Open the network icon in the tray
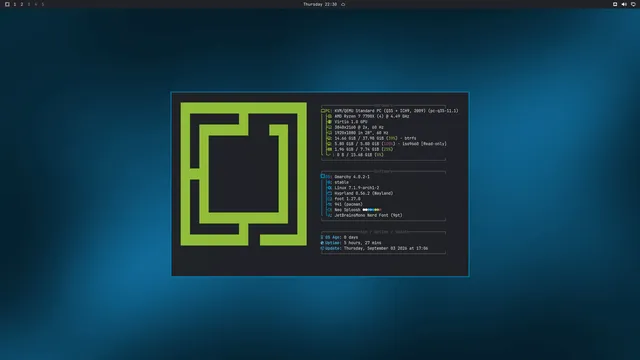 (x=633, y=4)
